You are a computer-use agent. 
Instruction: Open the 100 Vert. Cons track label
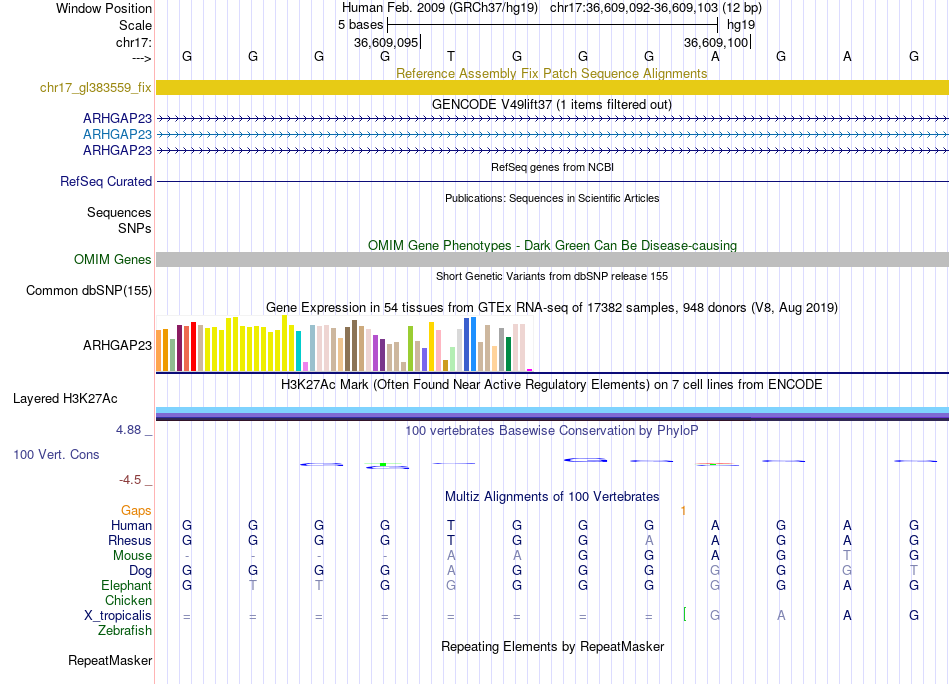click(x=56, y=454)
